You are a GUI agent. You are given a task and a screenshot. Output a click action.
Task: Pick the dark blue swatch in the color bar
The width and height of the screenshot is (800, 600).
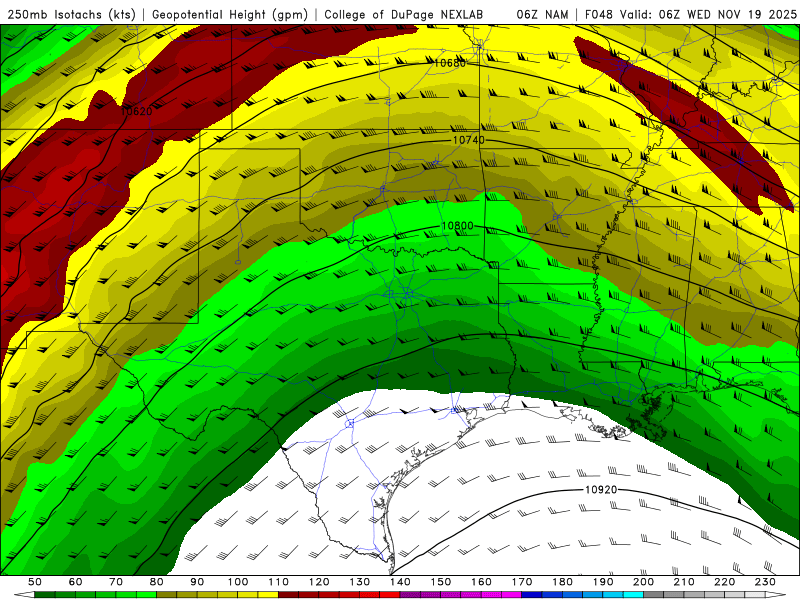(x=532, y=595)
